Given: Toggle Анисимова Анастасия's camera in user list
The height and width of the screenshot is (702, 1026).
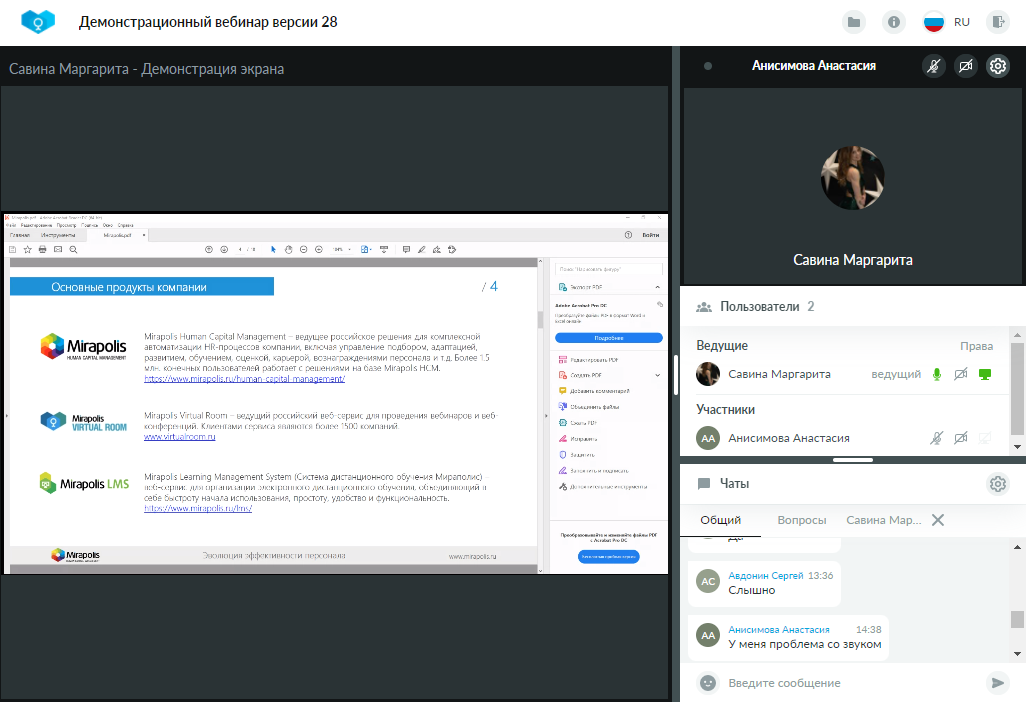Looking at the screenshot, I should click(961, 438).
